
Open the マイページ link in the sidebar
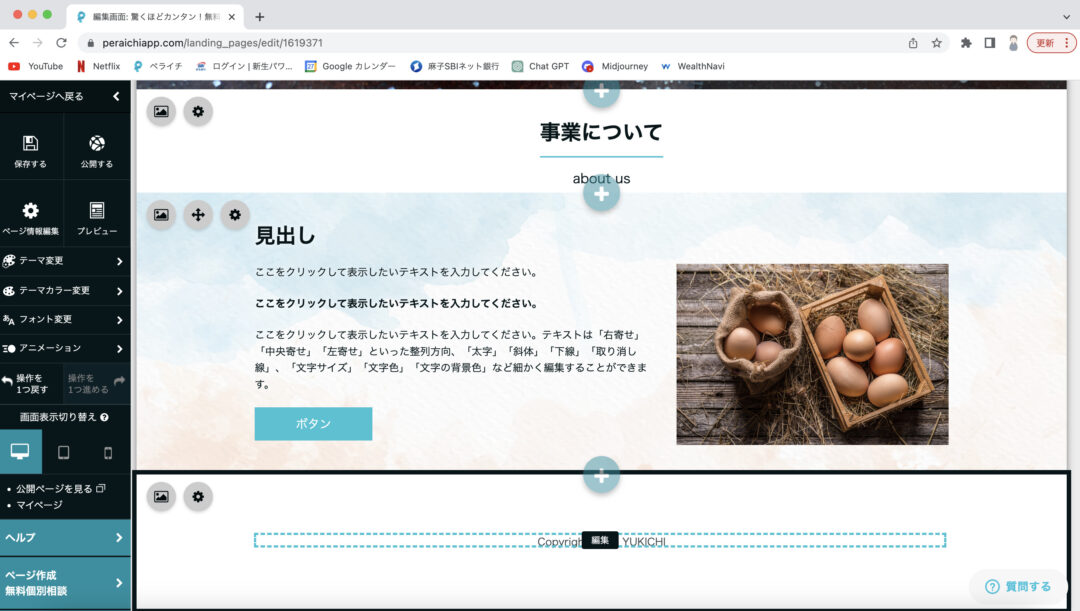pos(39,505)
